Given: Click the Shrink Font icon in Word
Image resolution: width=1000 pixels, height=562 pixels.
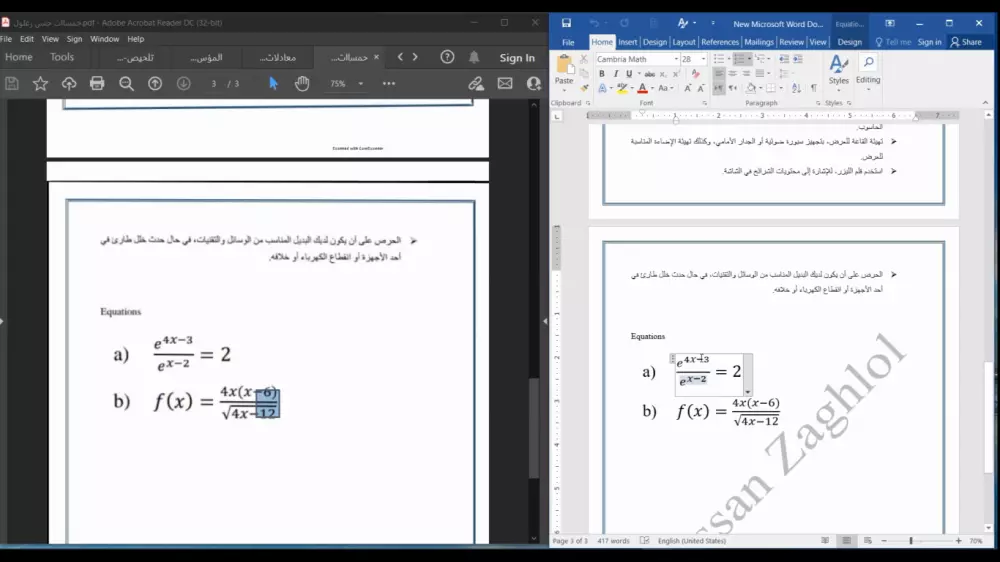Looking at the screenshot, I should (700, 88).
